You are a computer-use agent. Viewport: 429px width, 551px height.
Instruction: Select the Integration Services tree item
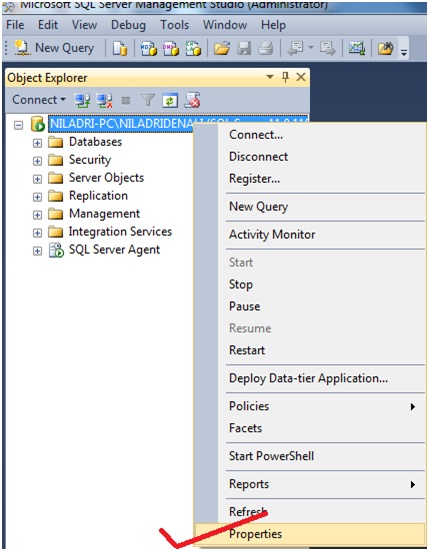pos(120,232)
